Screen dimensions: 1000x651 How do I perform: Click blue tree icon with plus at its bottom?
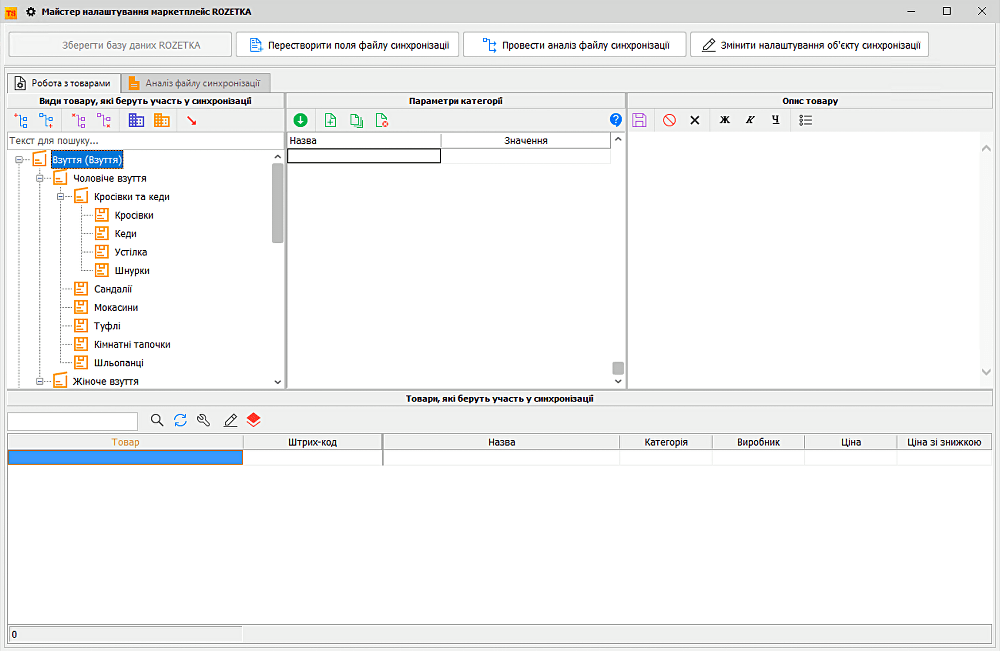(46, 121)
